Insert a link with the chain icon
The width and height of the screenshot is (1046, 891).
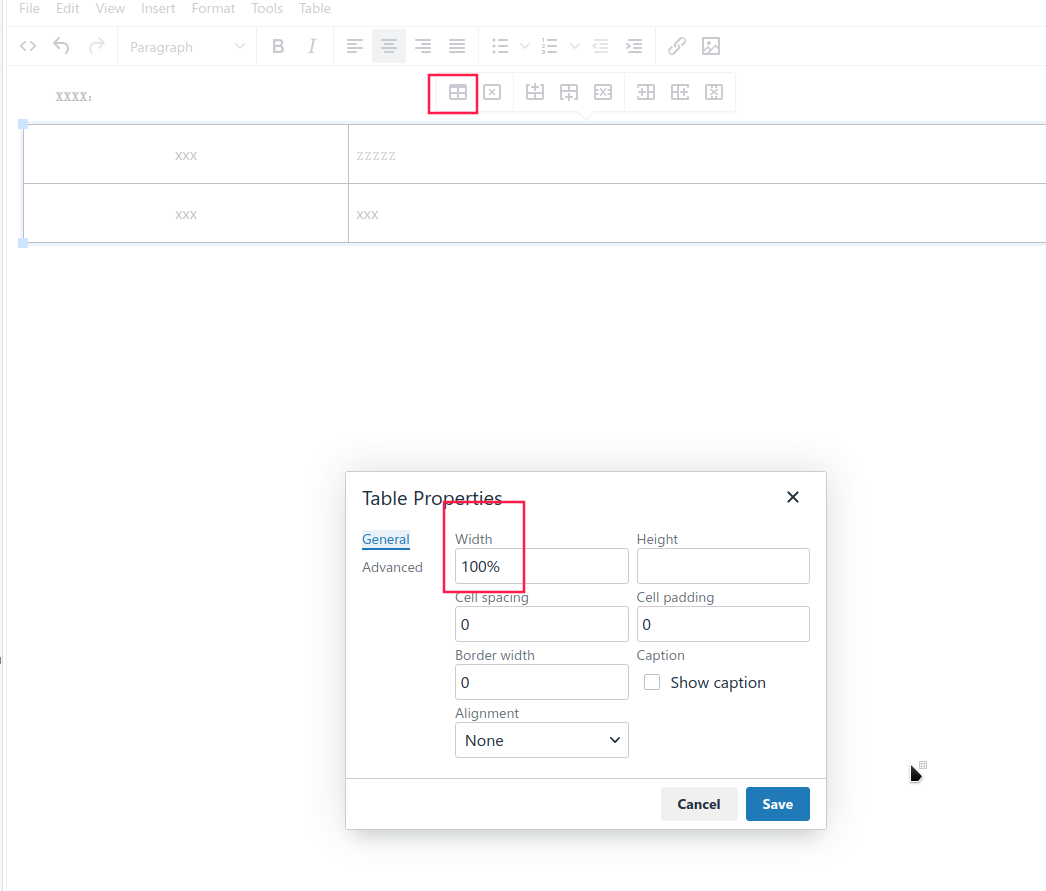pyautogui.click(x=676, y=46)
